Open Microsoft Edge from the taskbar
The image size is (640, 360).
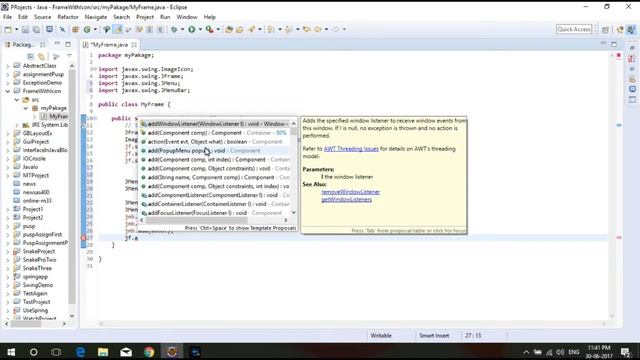pyautogui.click(x=80, y=352)
